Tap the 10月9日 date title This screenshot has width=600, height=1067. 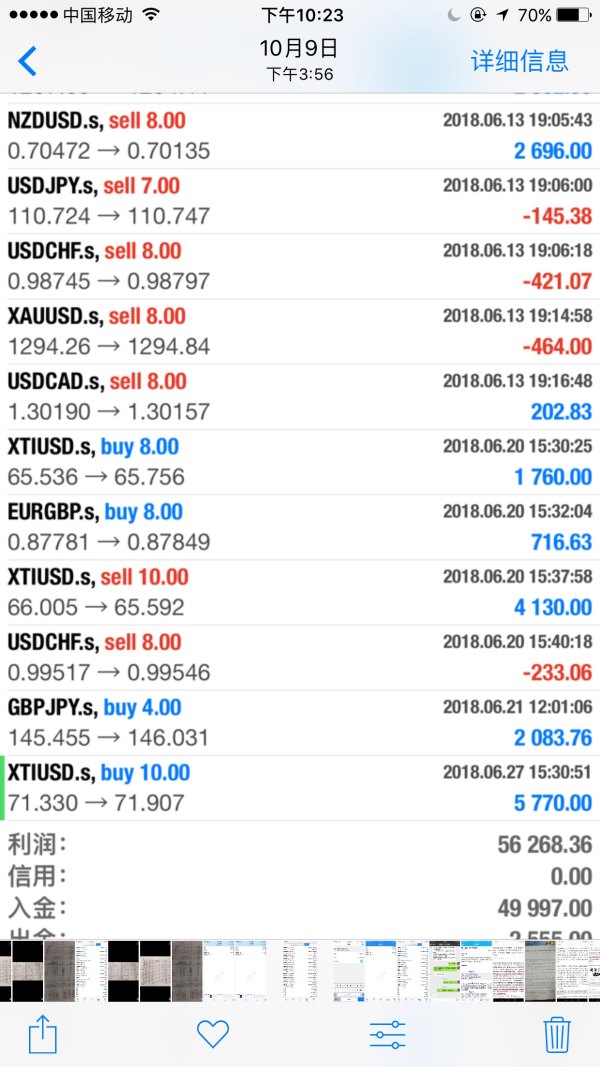point(299,48)
